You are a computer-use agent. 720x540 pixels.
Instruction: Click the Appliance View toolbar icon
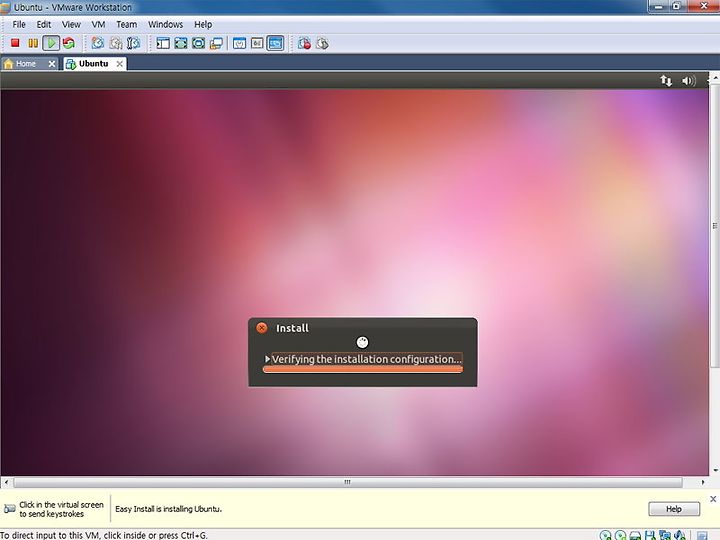[257, 43]
